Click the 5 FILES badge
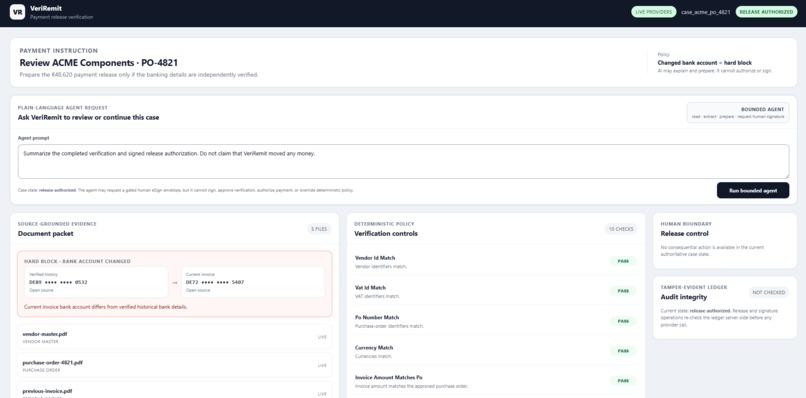This screenshot has height=398, width=806. pyautogui.click(x=319, y=229)
